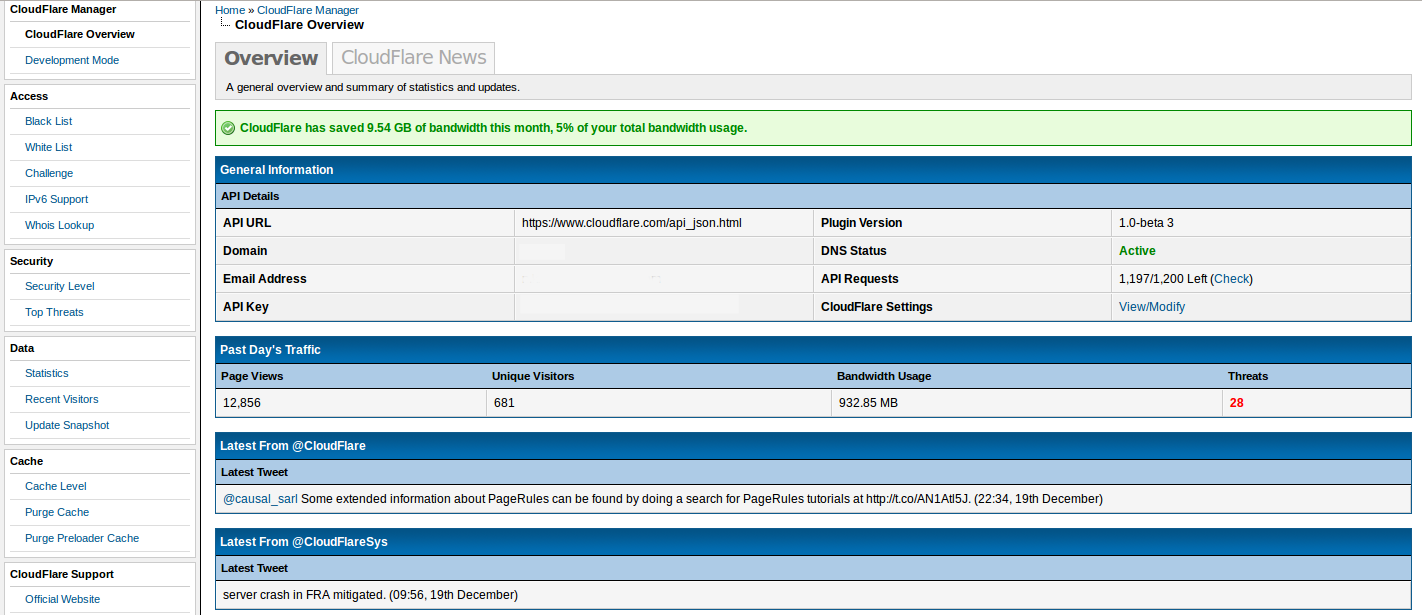Open the Whois Lookup tool
The image size is (1422, 615).
[60, 225]
